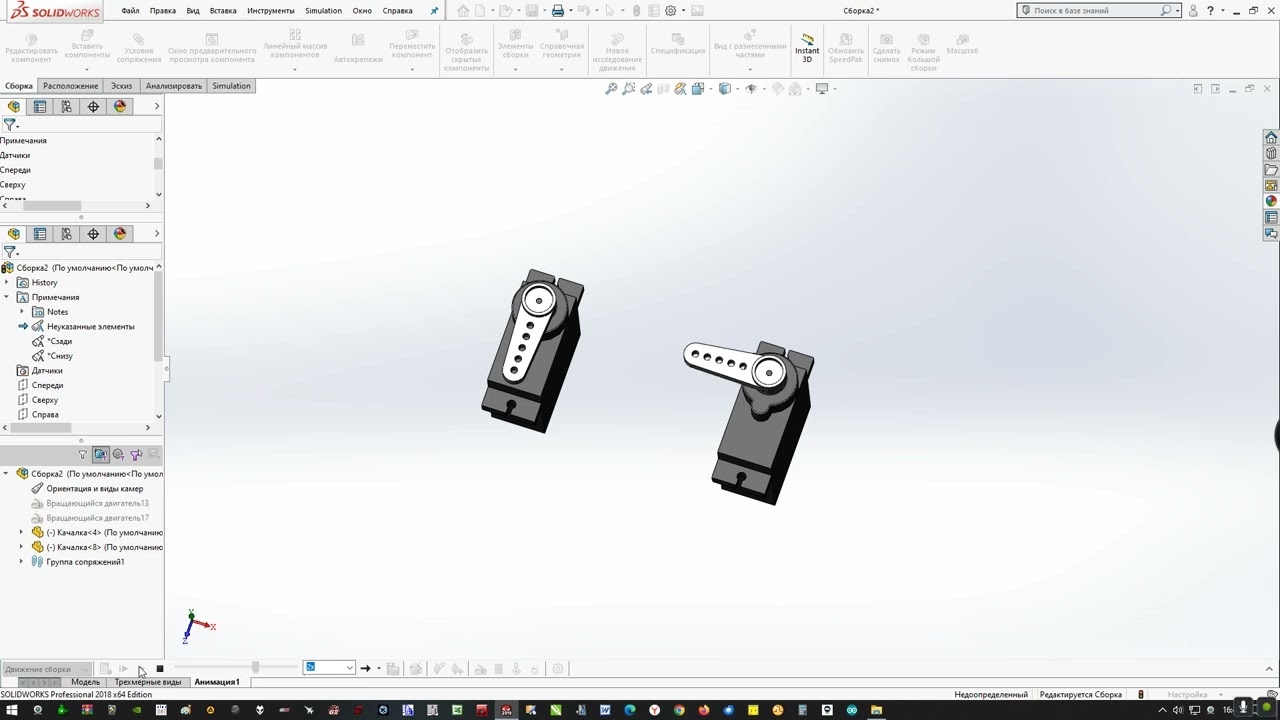Open the File Explorer task pane icon
Screen dimensions: 1280x720
(x=1271, y=169)
